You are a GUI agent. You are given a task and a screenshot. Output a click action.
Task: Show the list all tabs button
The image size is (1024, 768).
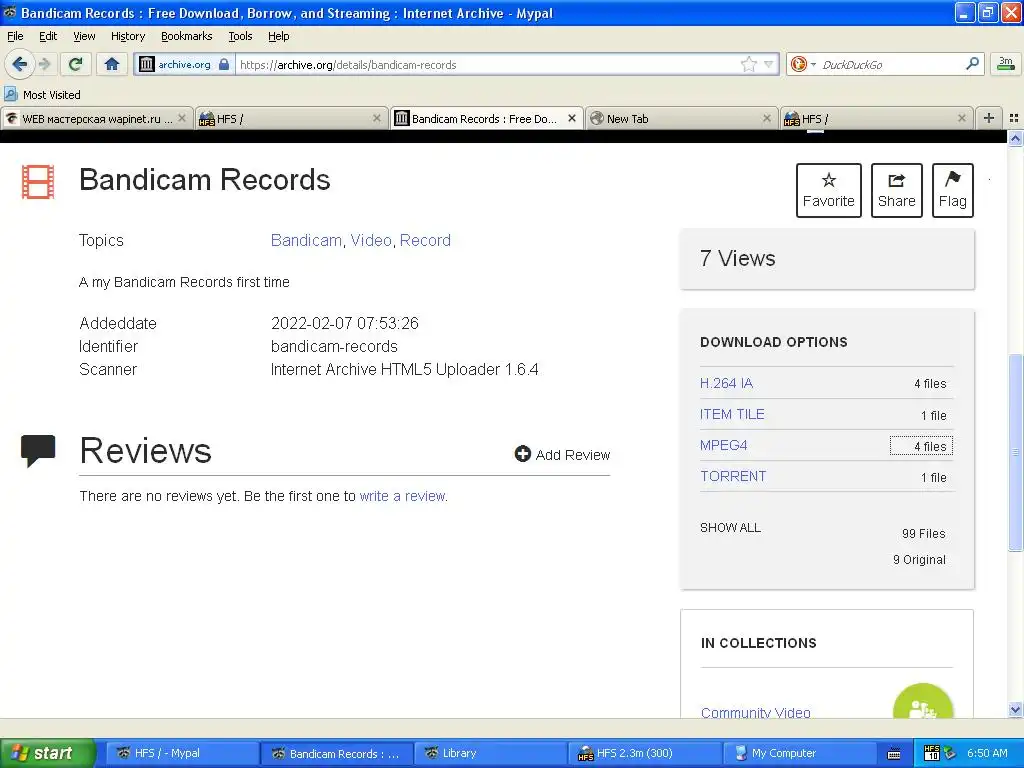(x=1014, y=118)
